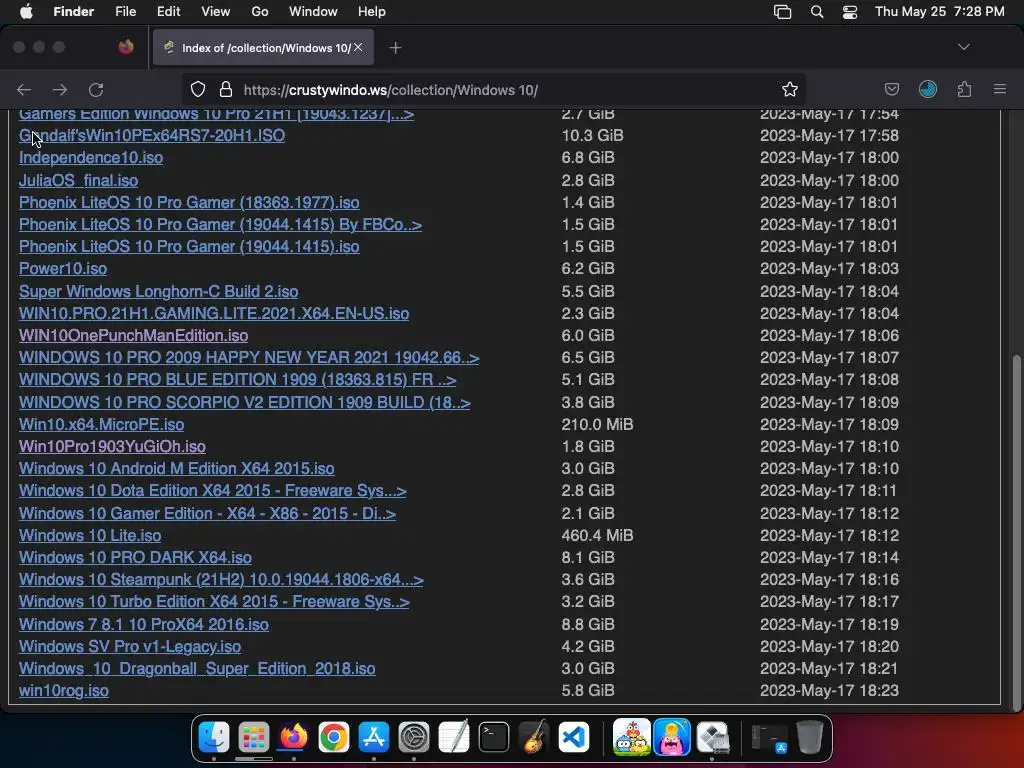Click the Firefox View pinned icon

point(126,47)
